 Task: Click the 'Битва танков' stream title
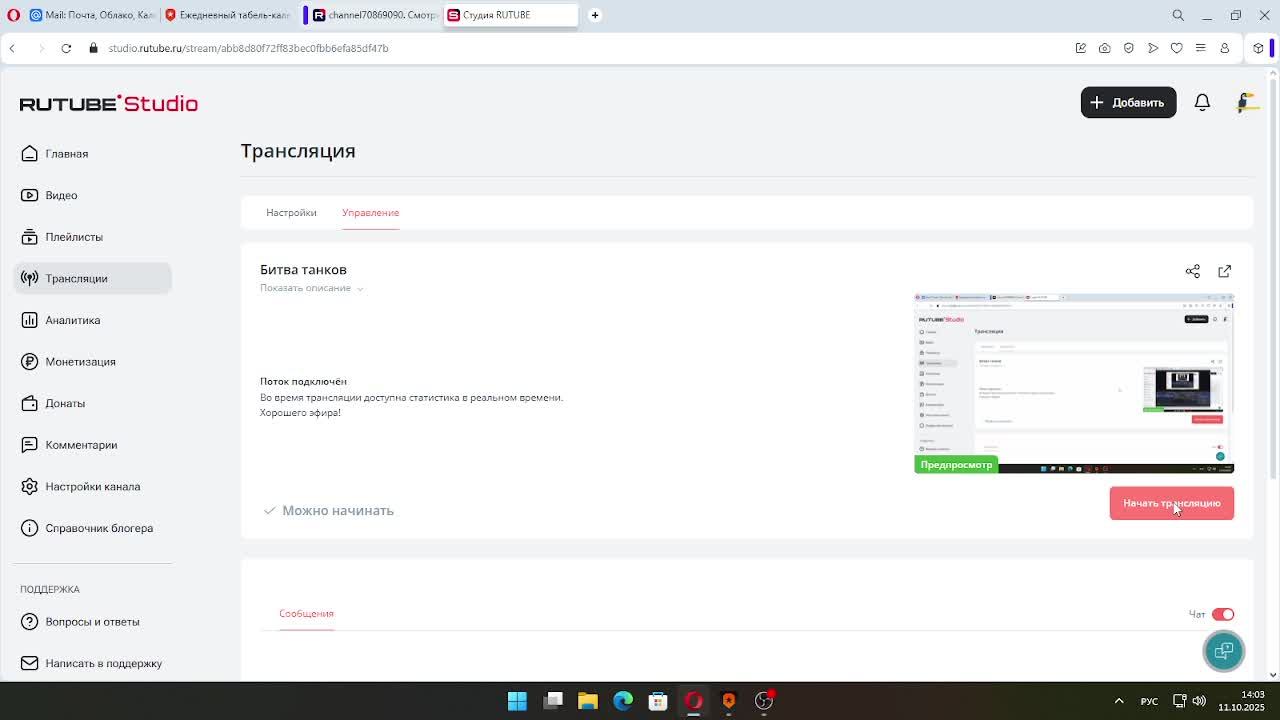tap(303, 270)
